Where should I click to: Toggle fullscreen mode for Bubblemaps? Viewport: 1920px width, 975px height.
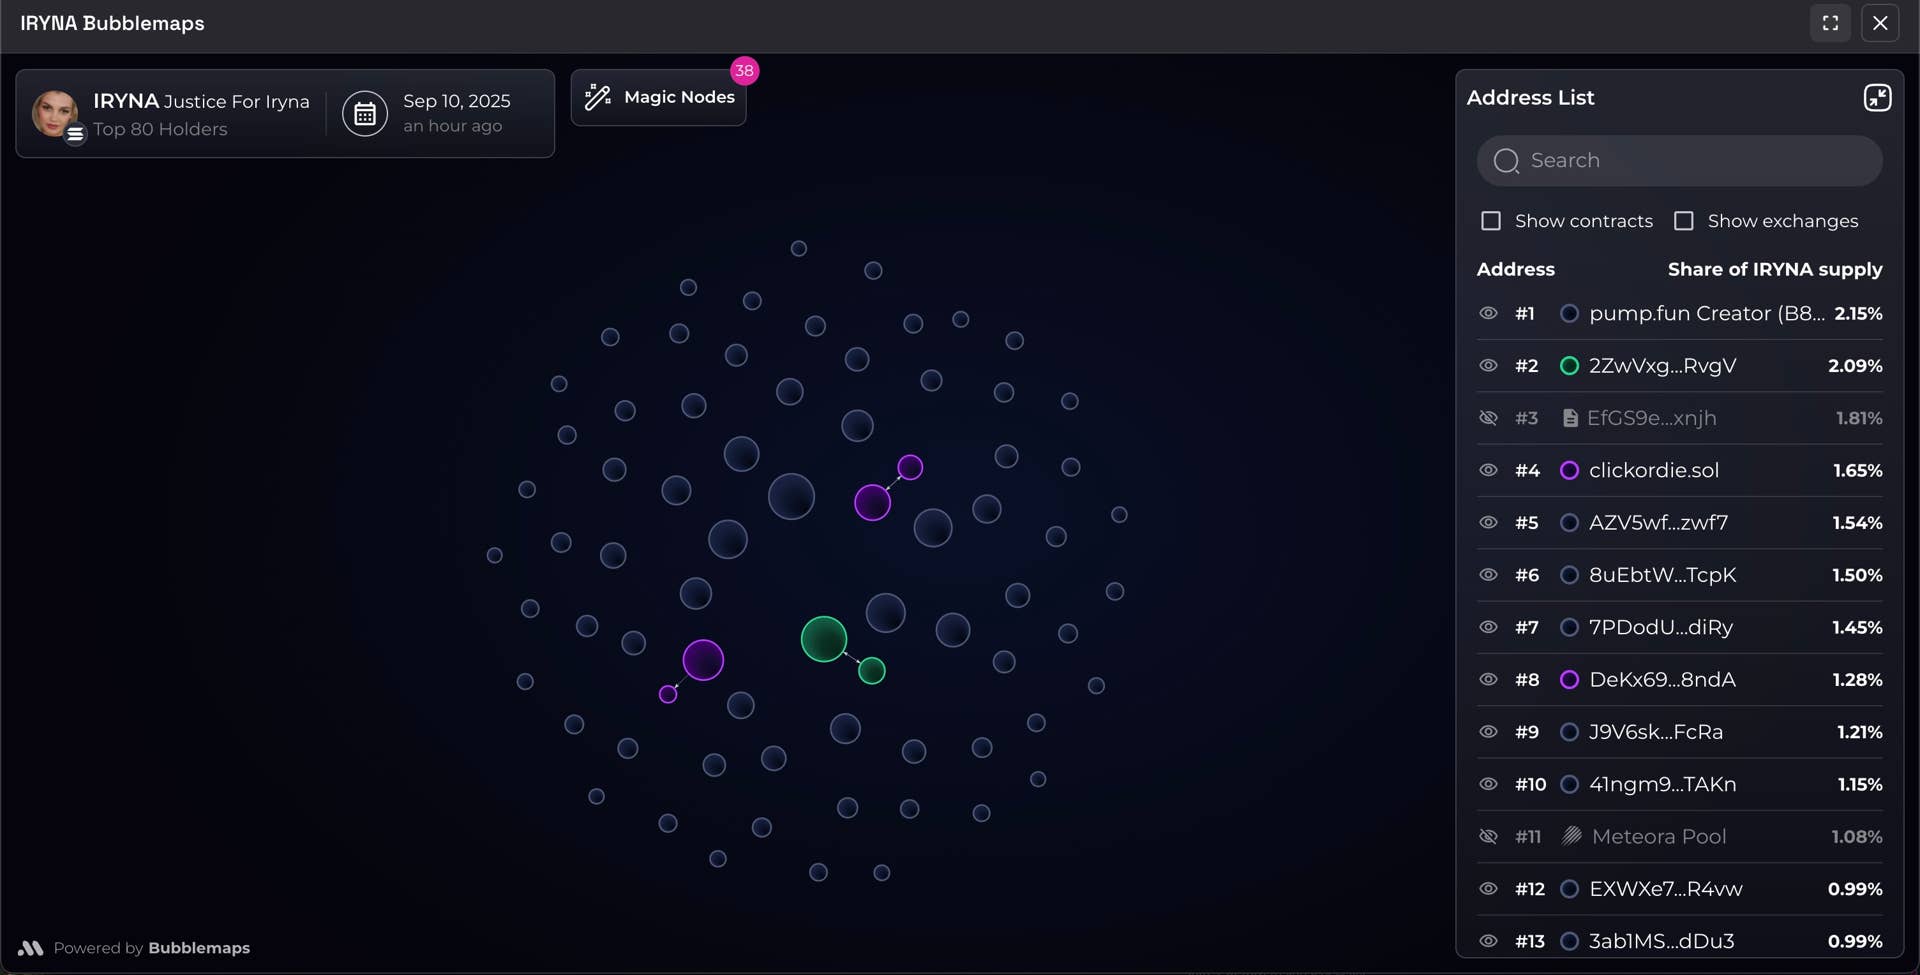[1830, 23]
